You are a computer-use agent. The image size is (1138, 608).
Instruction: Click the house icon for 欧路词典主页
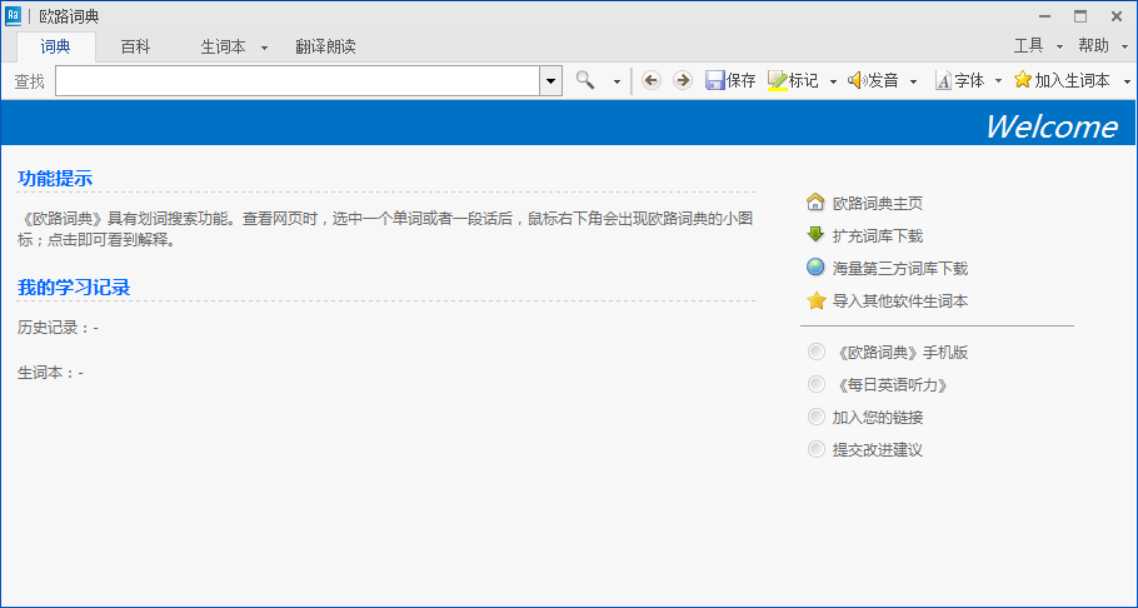coord(815,202)
